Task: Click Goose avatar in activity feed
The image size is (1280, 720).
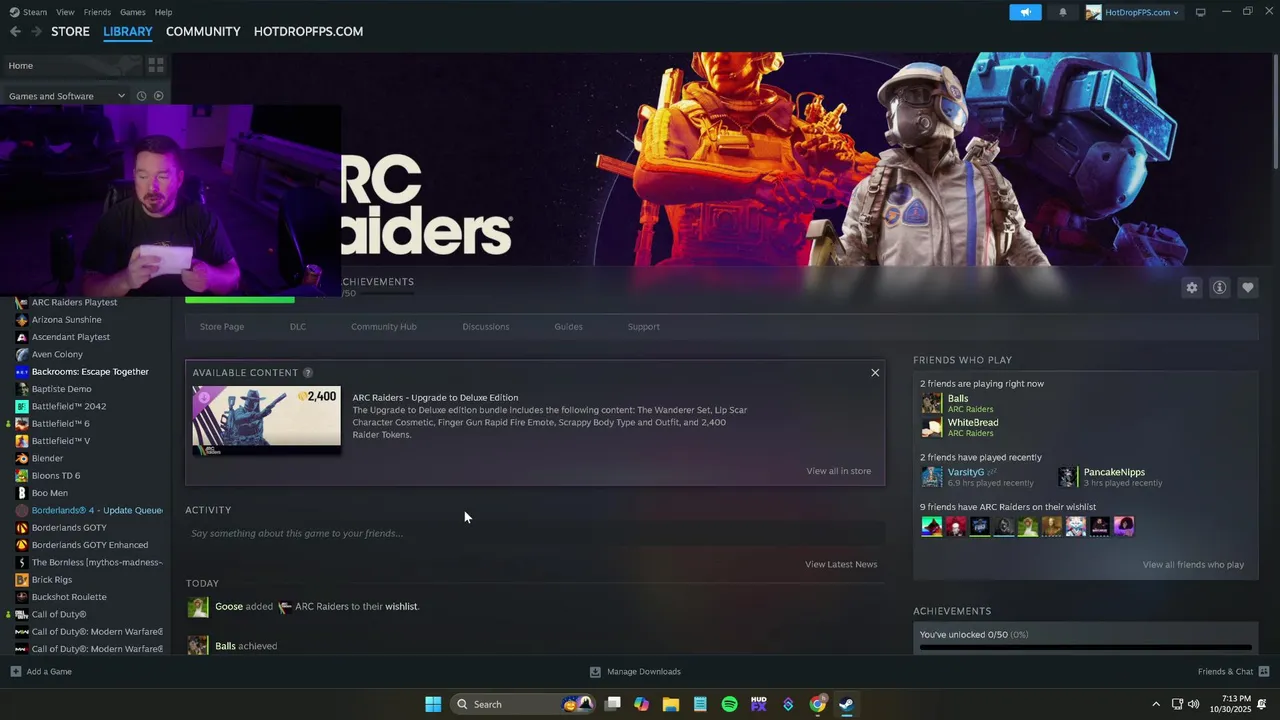Action: (198, 607)
